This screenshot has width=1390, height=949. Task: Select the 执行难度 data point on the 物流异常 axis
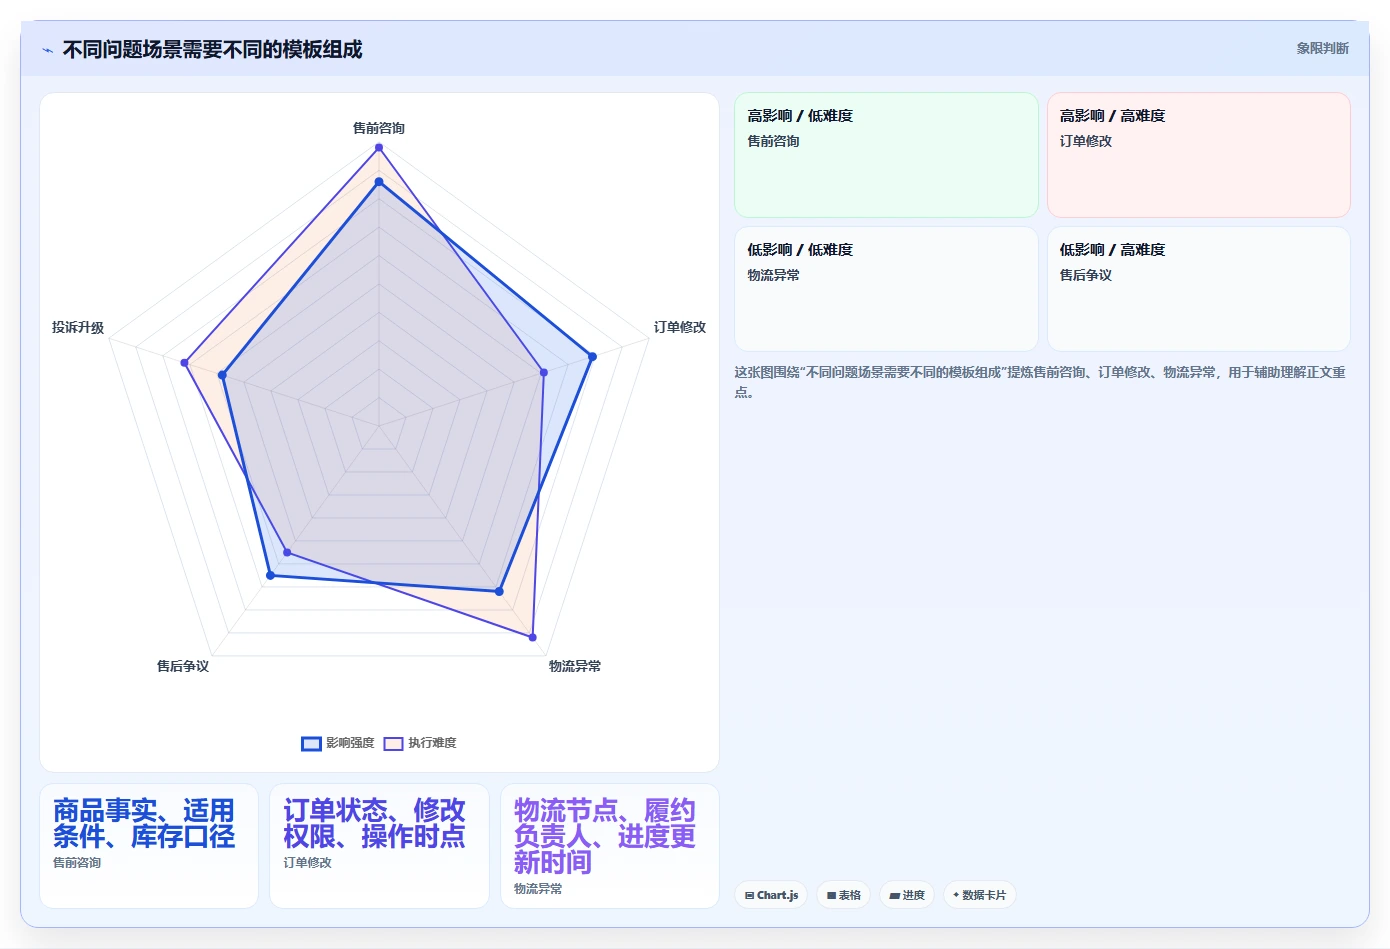(532, 637)
